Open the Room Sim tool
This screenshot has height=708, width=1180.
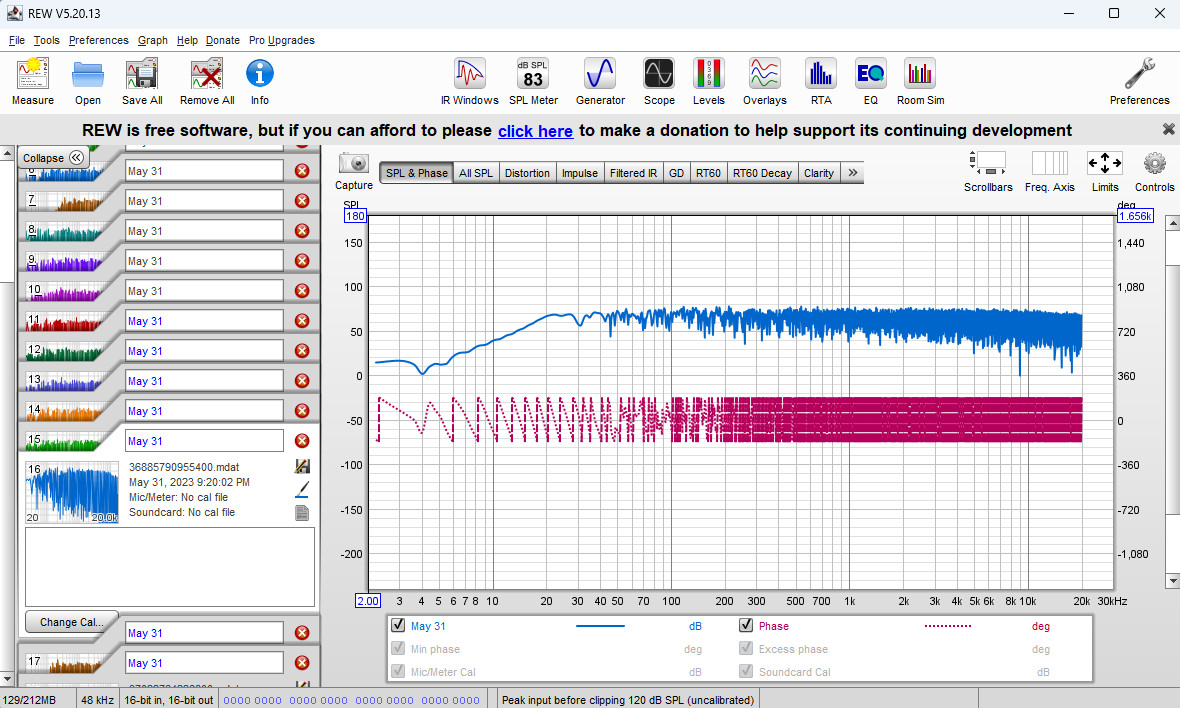(920, 74)
